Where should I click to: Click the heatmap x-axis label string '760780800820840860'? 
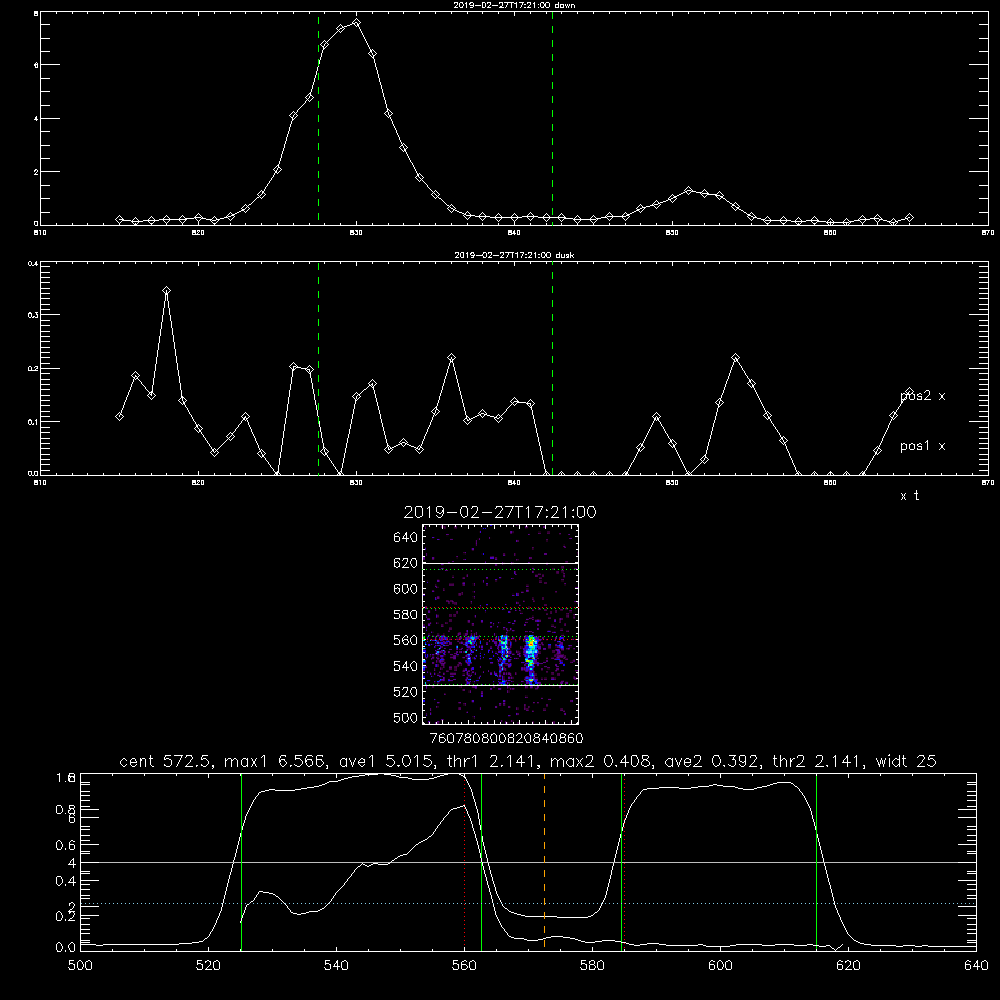506,739
